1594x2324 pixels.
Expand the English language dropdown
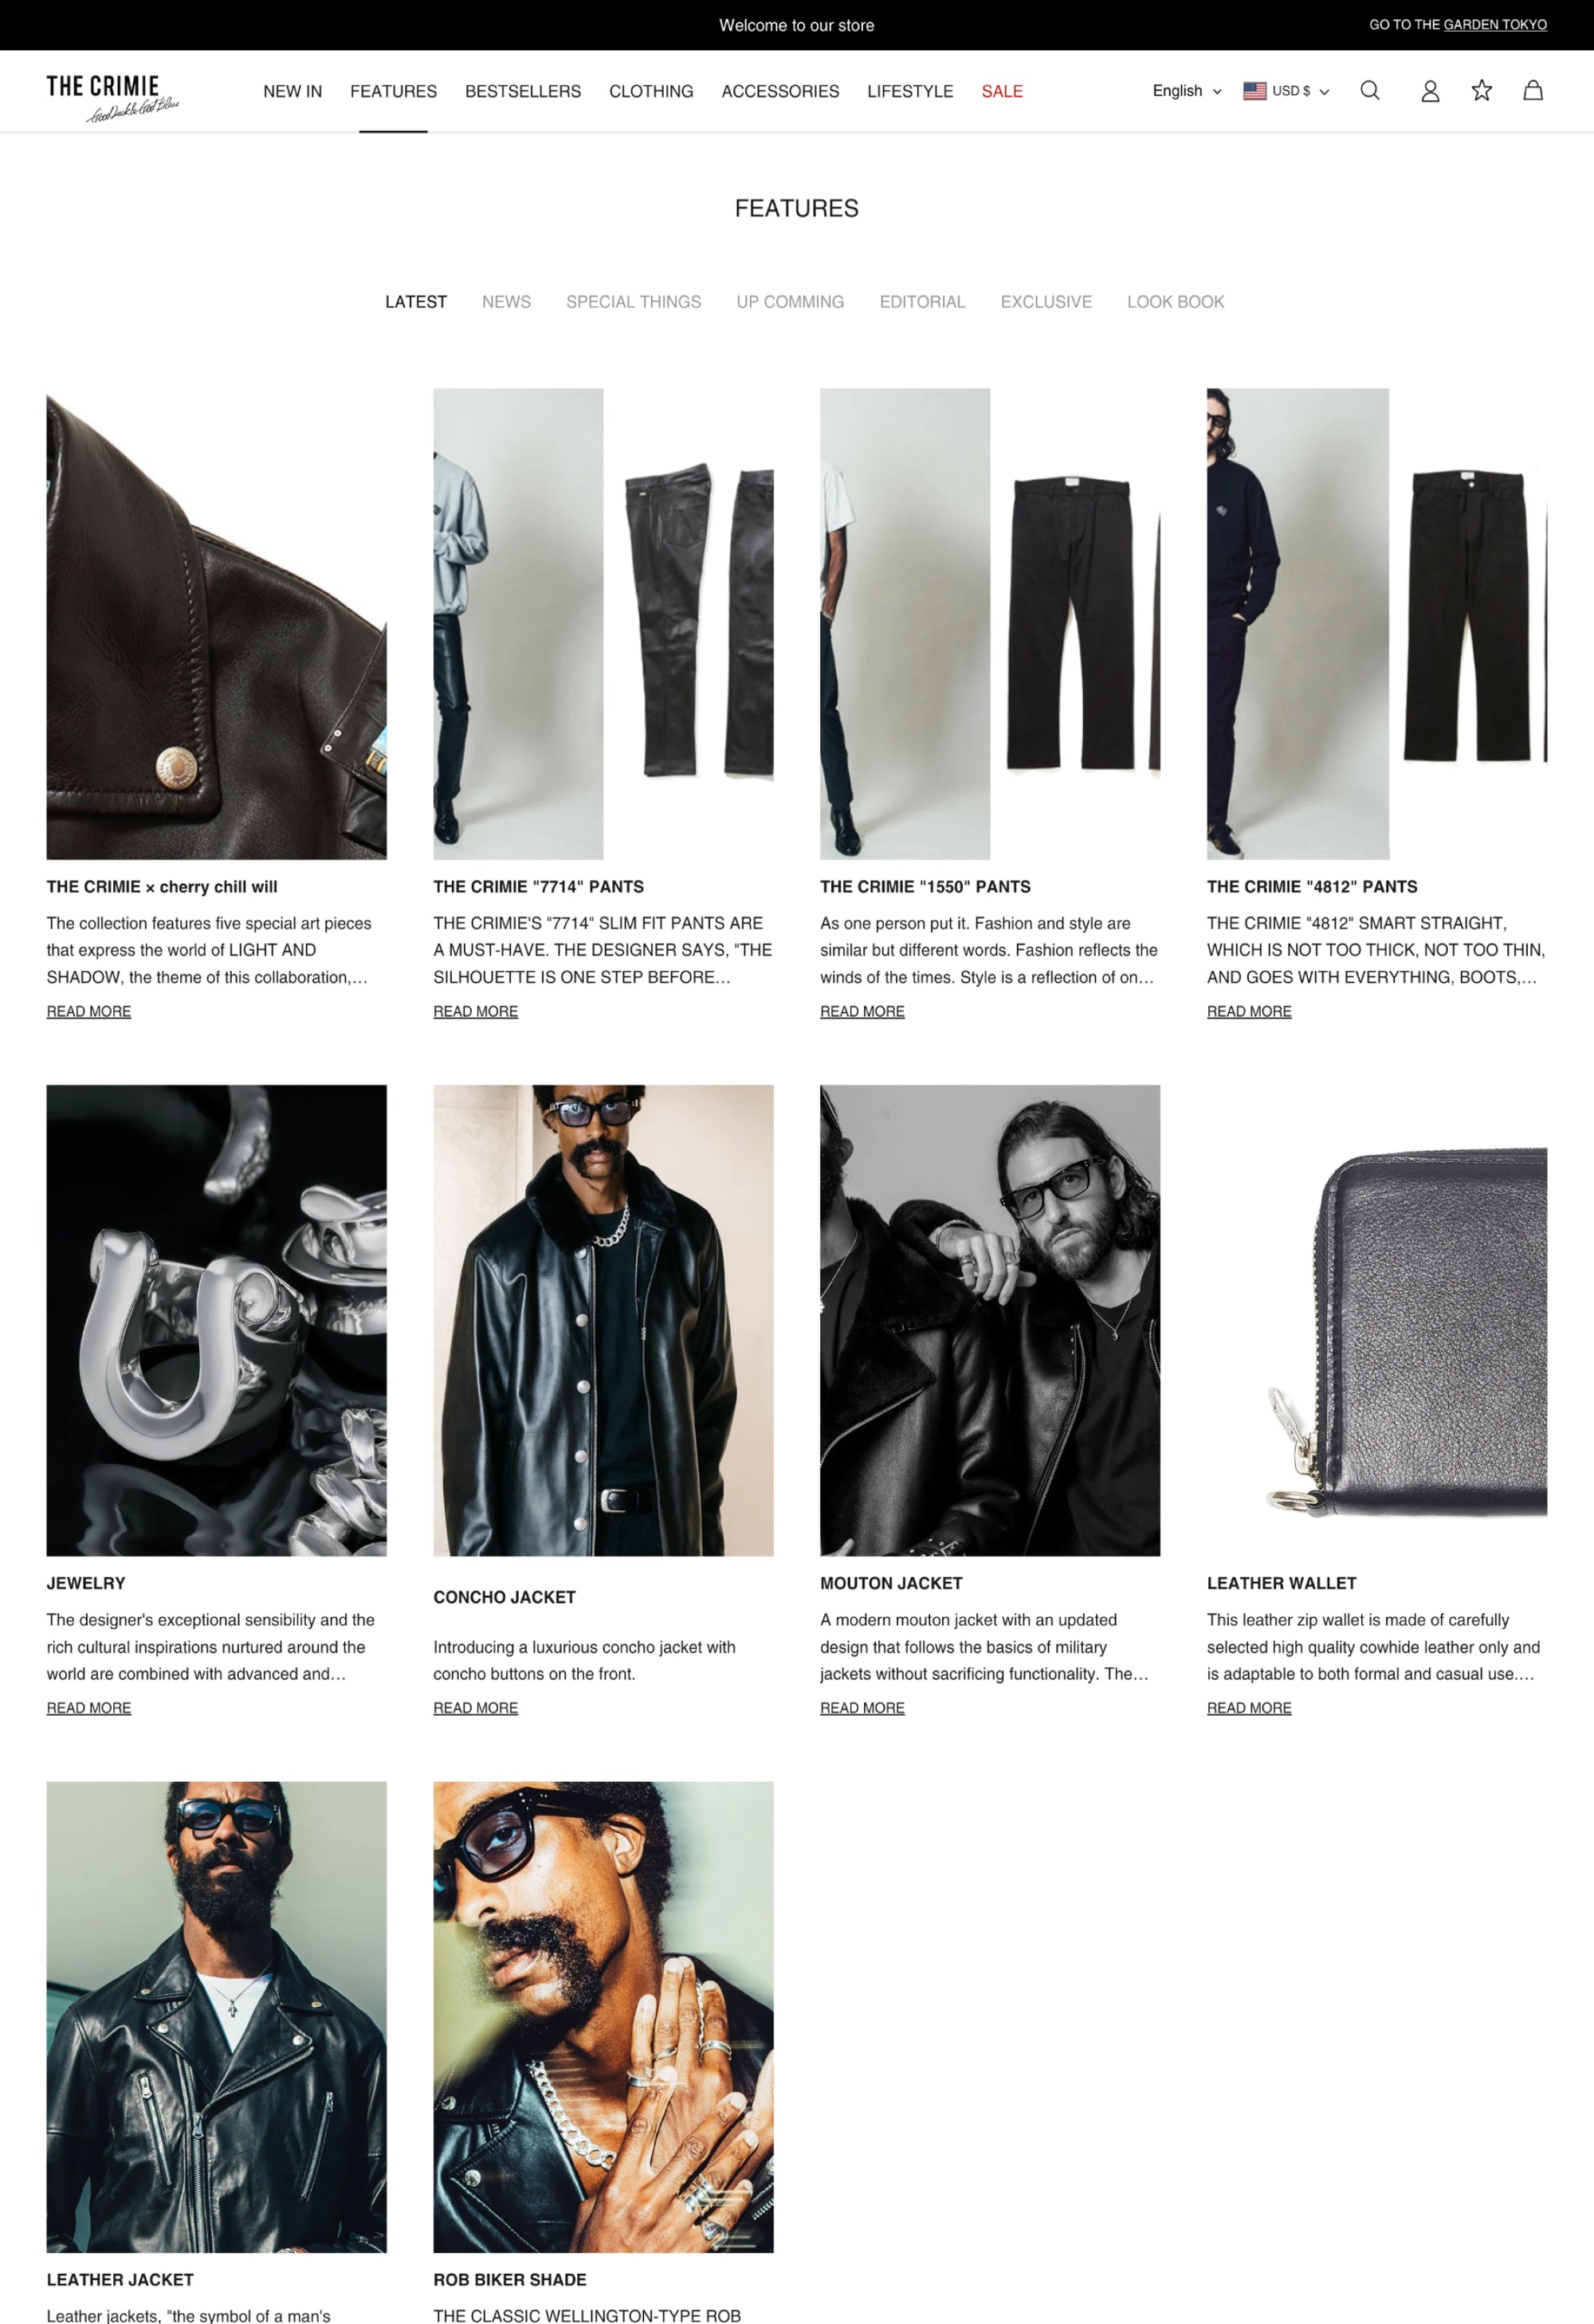(1187, 91)
